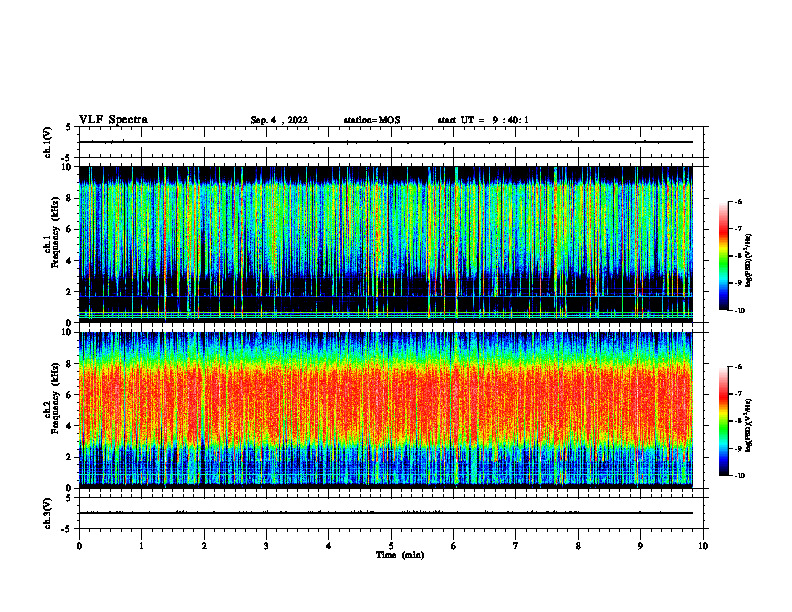Click the "Time (min)" x-axis label
This screenshot has height=612, width=792.
(400, 555)
